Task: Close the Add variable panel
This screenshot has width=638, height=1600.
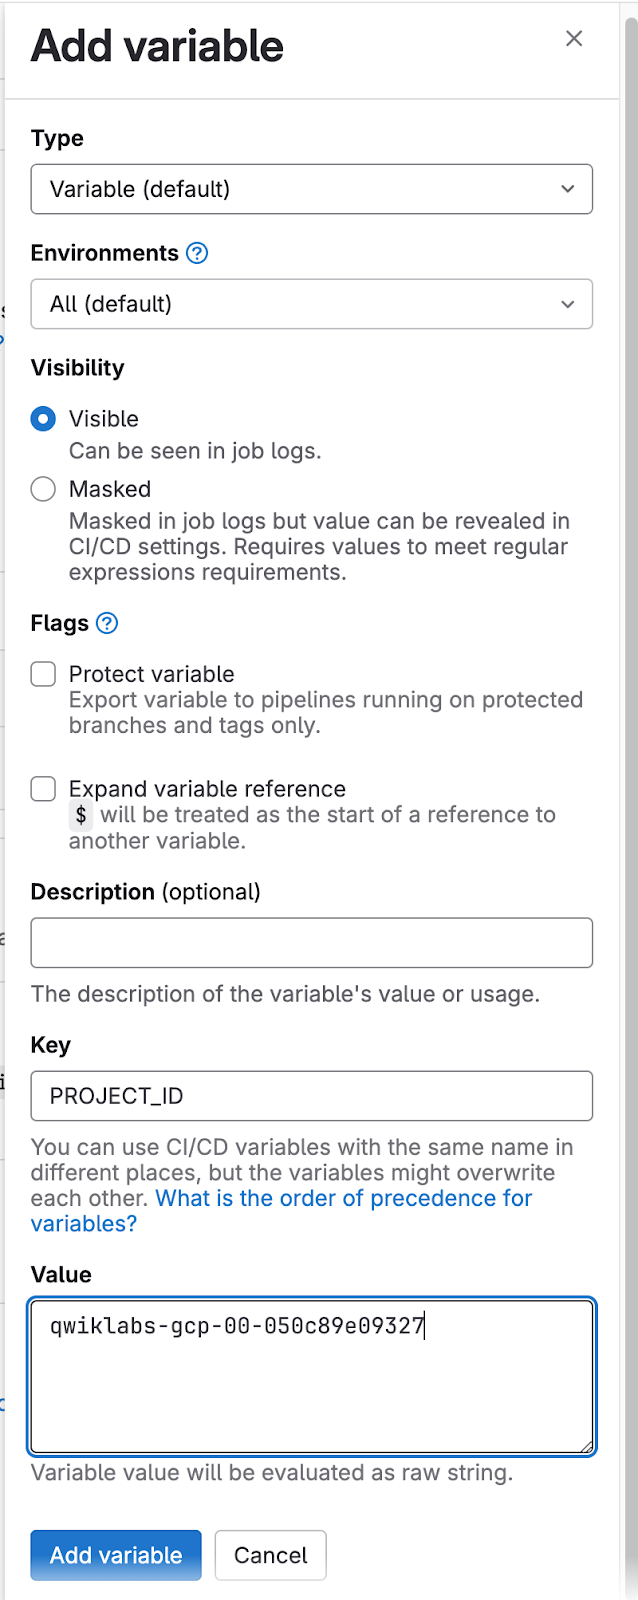Action: (574, 39)
